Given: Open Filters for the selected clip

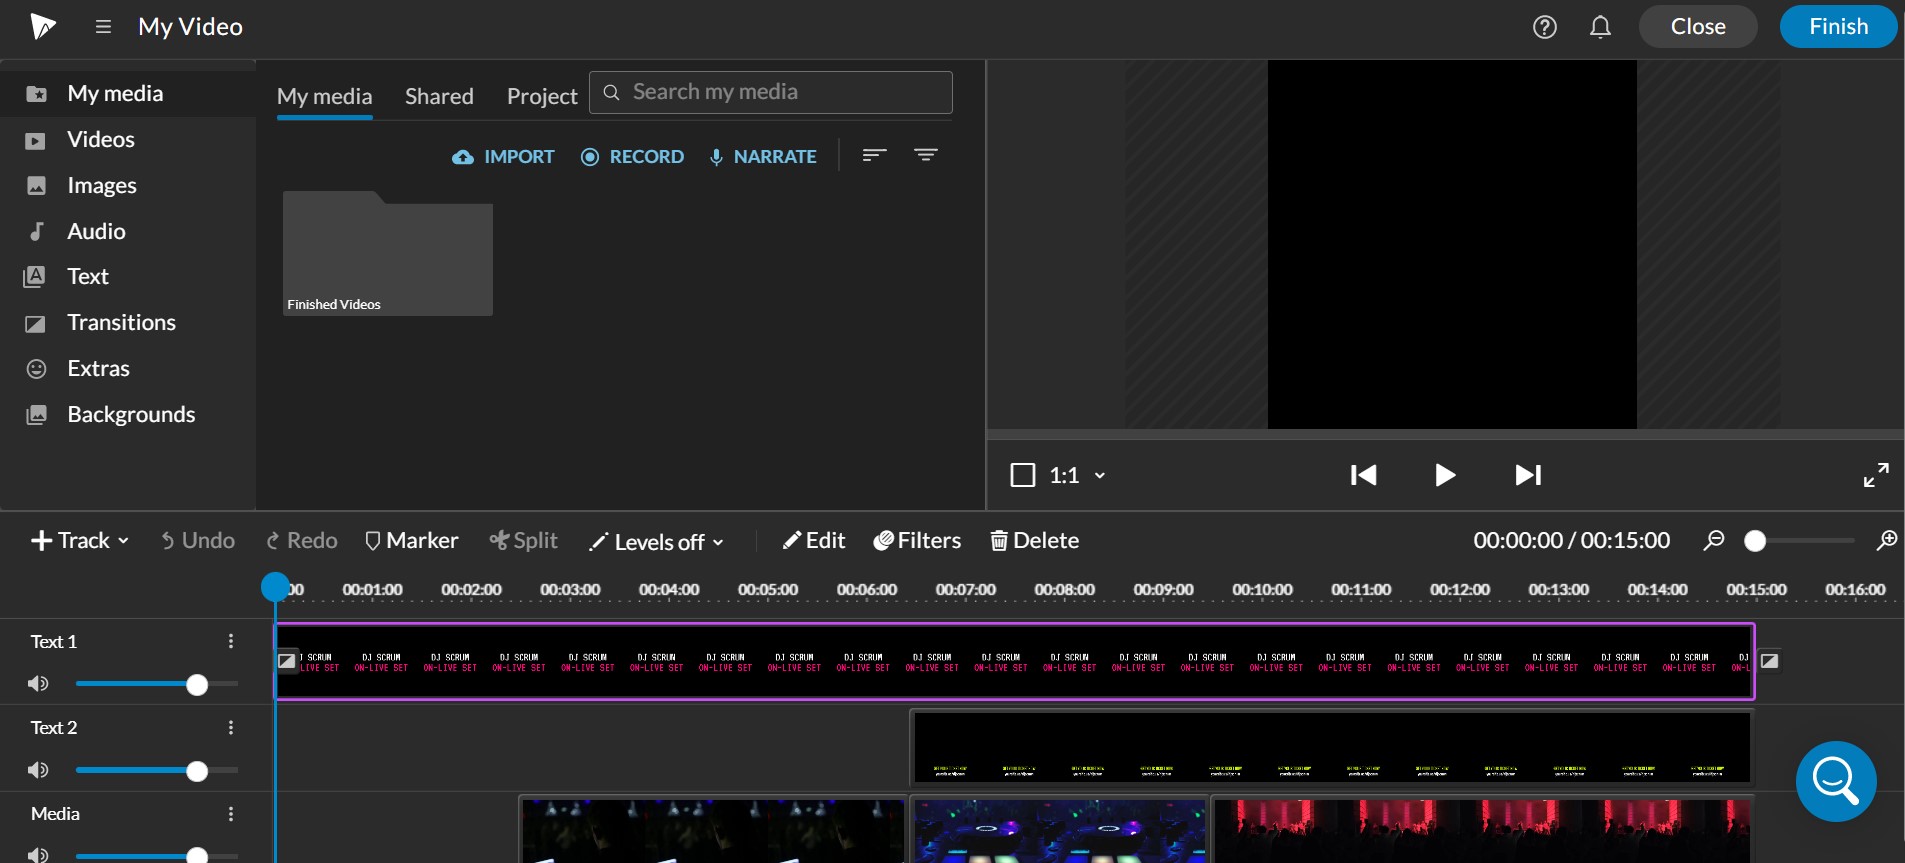Looking at the screenshot, I should pyautogui.click(x=917, y=541).
